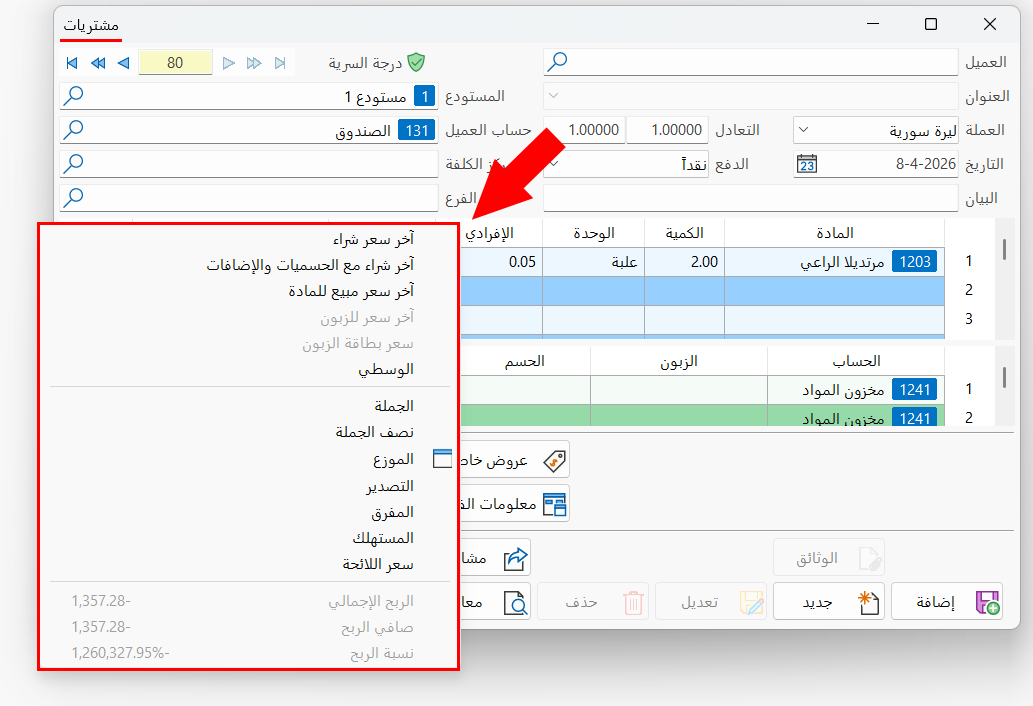Click item cell مرتديلا الراعي
This screenshot has width=1033, height=706.
pyautogui.click(x=834, y=262)
